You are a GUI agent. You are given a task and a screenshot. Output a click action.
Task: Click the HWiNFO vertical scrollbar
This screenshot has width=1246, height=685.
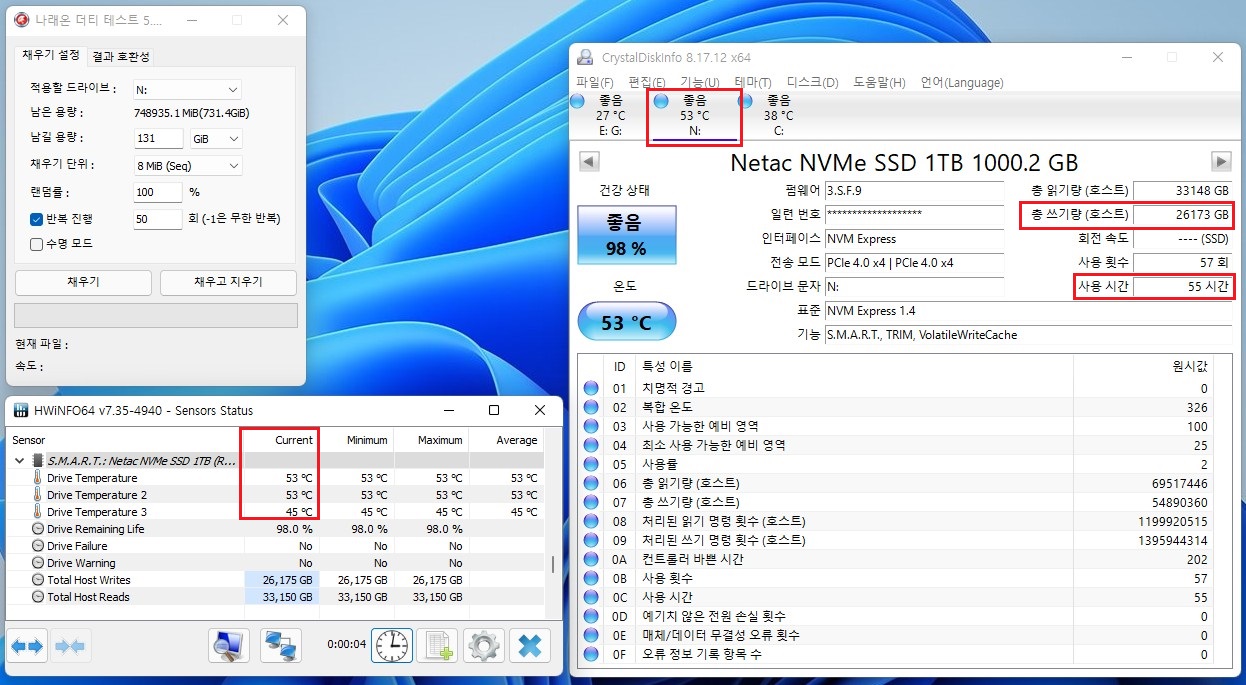553,563
